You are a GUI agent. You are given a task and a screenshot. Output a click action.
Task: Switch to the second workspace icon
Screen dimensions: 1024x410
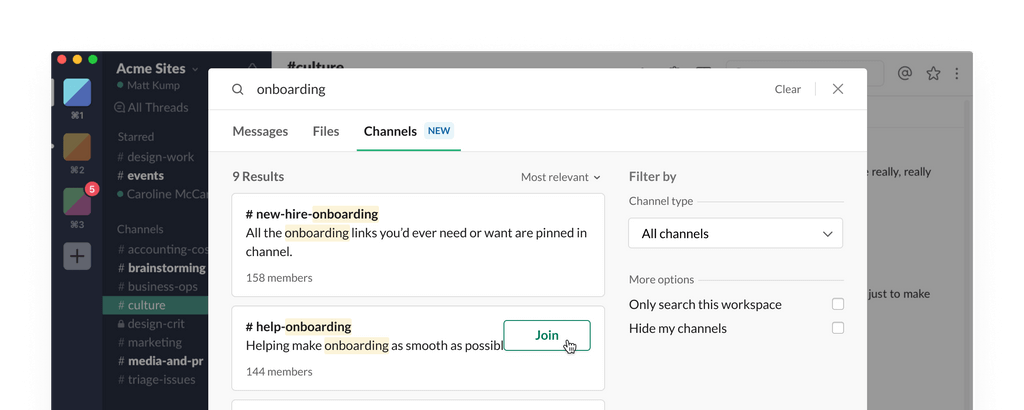click(77, 147)
